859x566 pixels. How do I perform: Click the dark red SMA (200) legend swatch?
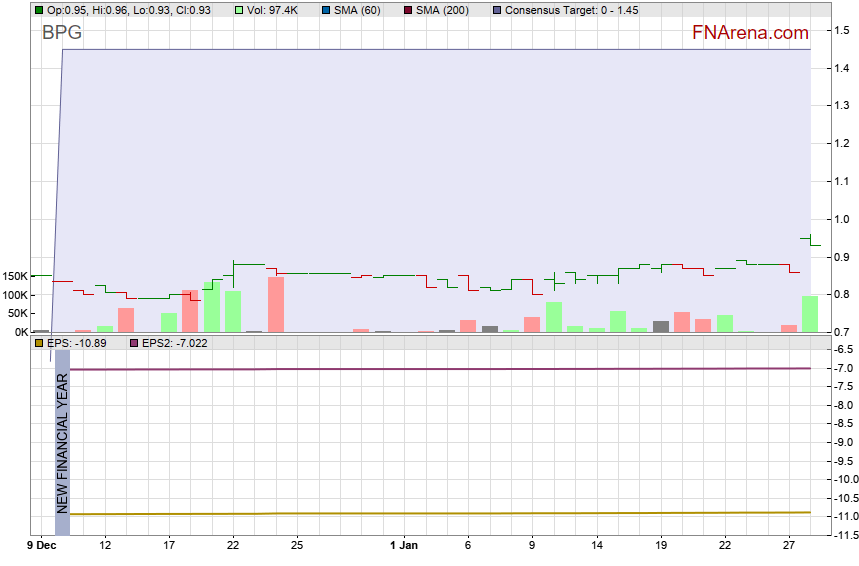click(407, 9)
